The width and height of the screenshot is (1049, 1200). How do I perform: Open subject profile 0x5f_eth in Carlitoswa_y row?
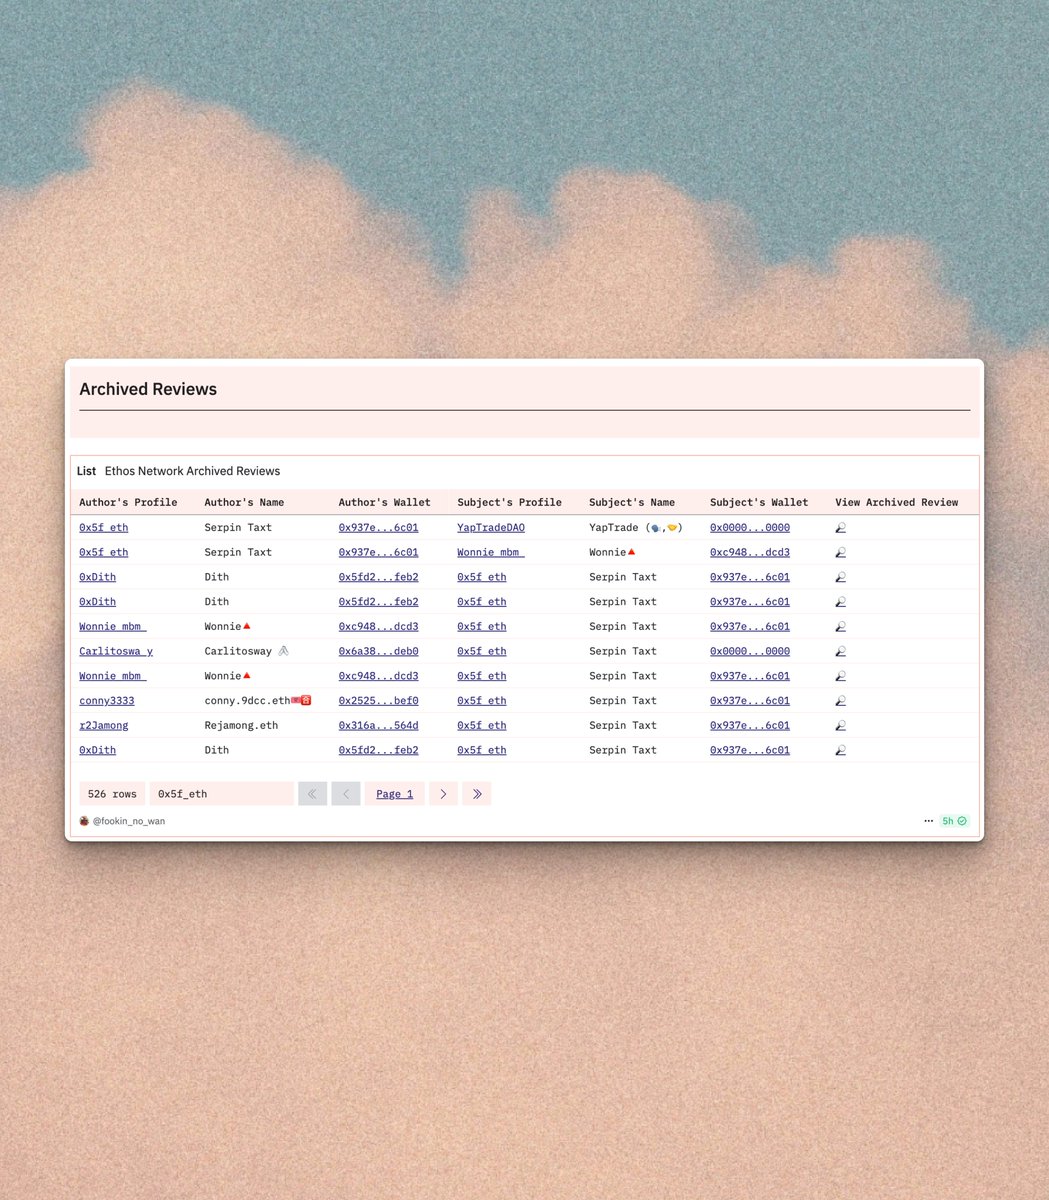482,651
